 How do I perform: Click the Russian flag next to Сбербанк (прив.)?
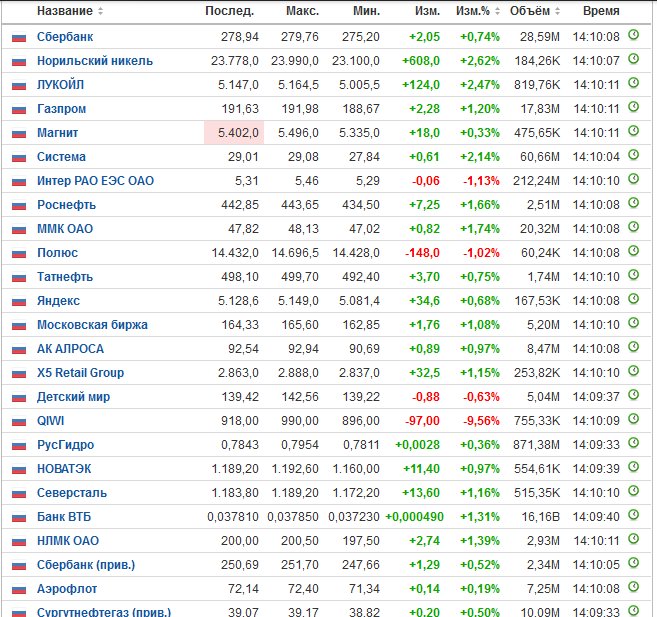pos(19,566)
